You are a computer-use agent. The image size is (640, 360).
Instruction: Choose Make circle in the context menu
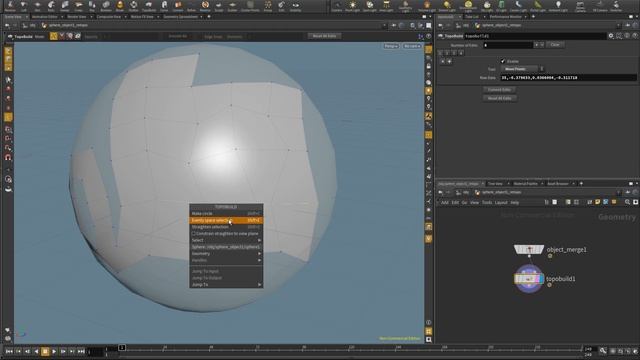226,213
